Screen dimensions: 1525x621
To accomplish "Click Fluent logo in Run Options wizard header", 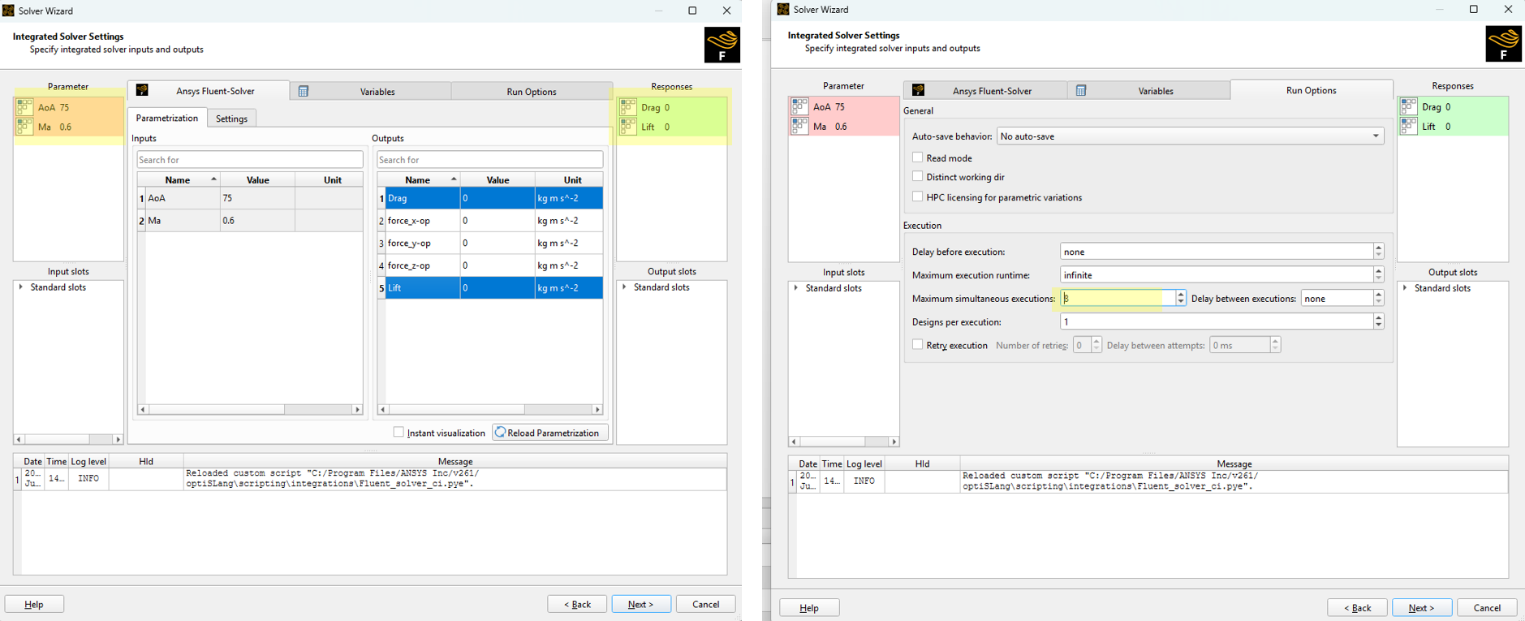I will tap(1503, 45).
